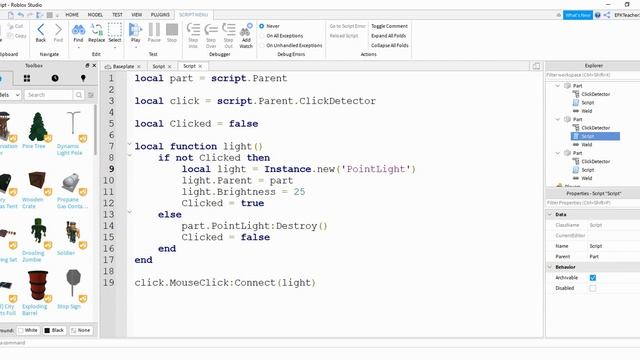The image size is (640, 360).
Task: Select On Unhandled Exceptions radio option
Action: click(262, 46)
